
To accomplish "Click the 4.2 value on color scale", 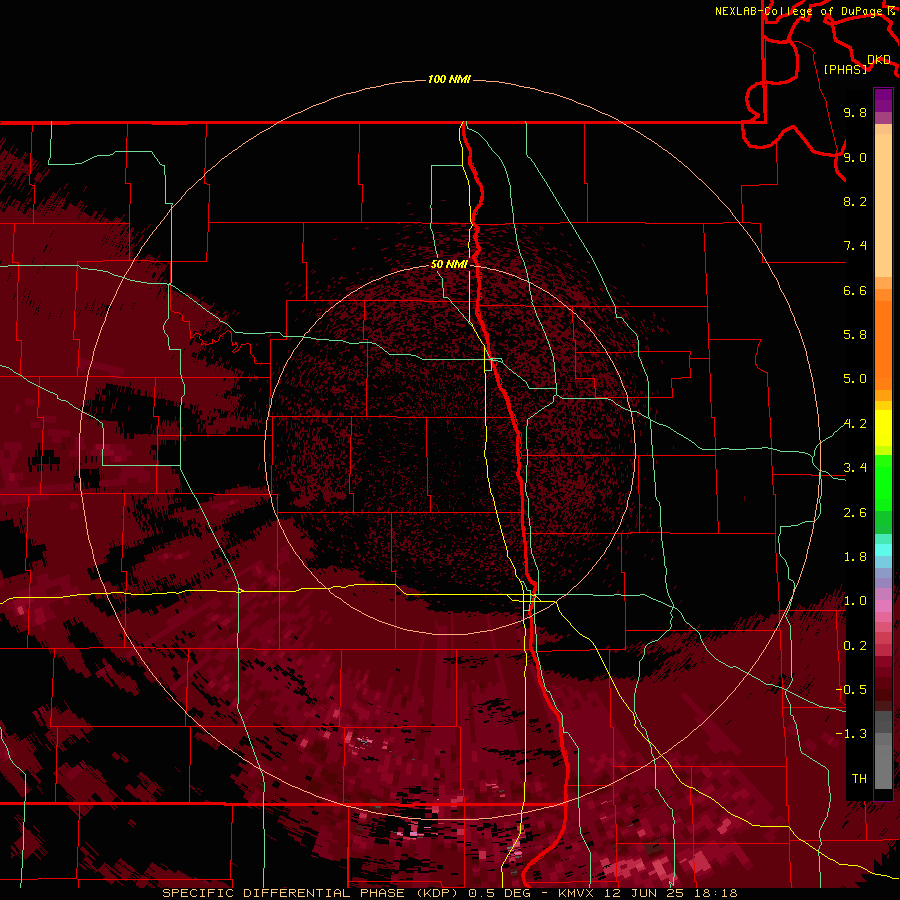I will click(855, 424).
